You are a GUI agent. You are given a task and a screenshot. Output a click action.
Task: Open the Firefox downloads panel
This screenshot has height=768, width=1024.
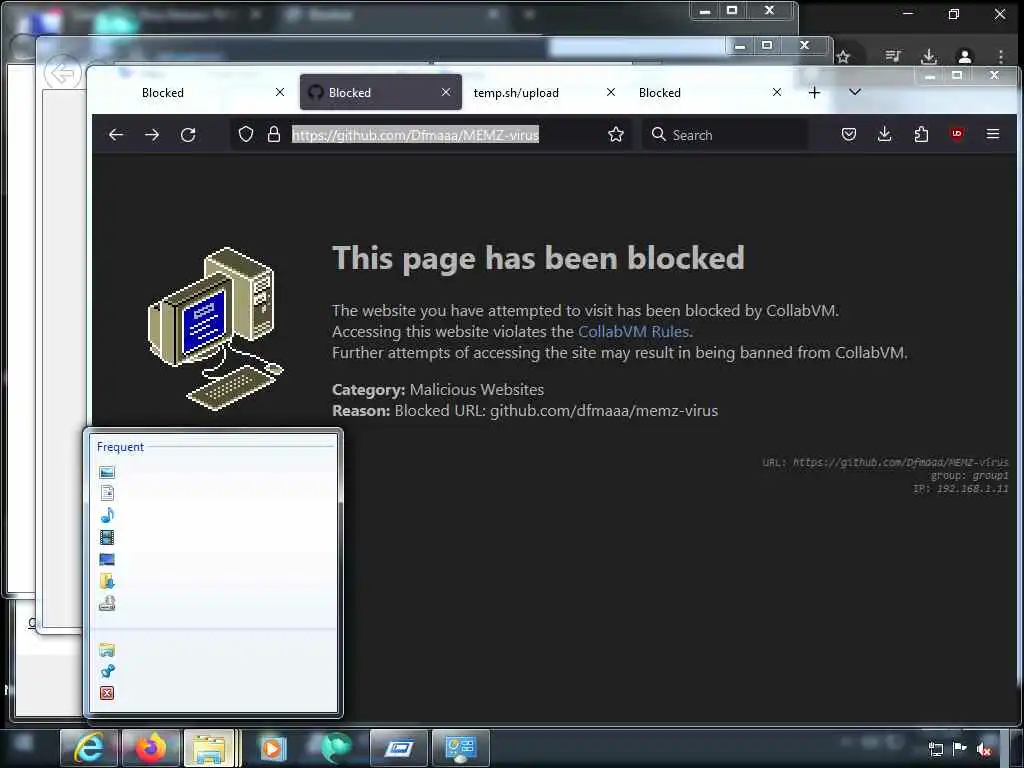tap(884, 135)
